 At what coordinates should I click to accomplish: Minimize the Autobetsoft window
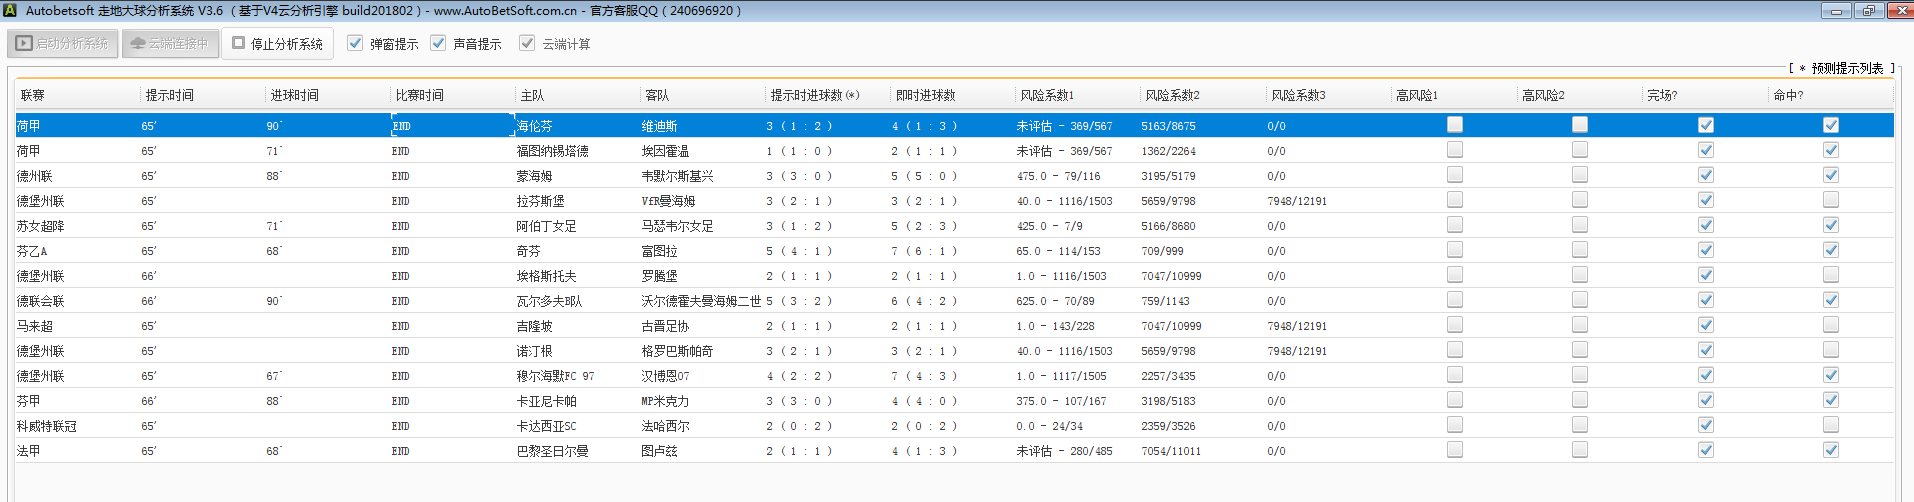coord(1836,10)
